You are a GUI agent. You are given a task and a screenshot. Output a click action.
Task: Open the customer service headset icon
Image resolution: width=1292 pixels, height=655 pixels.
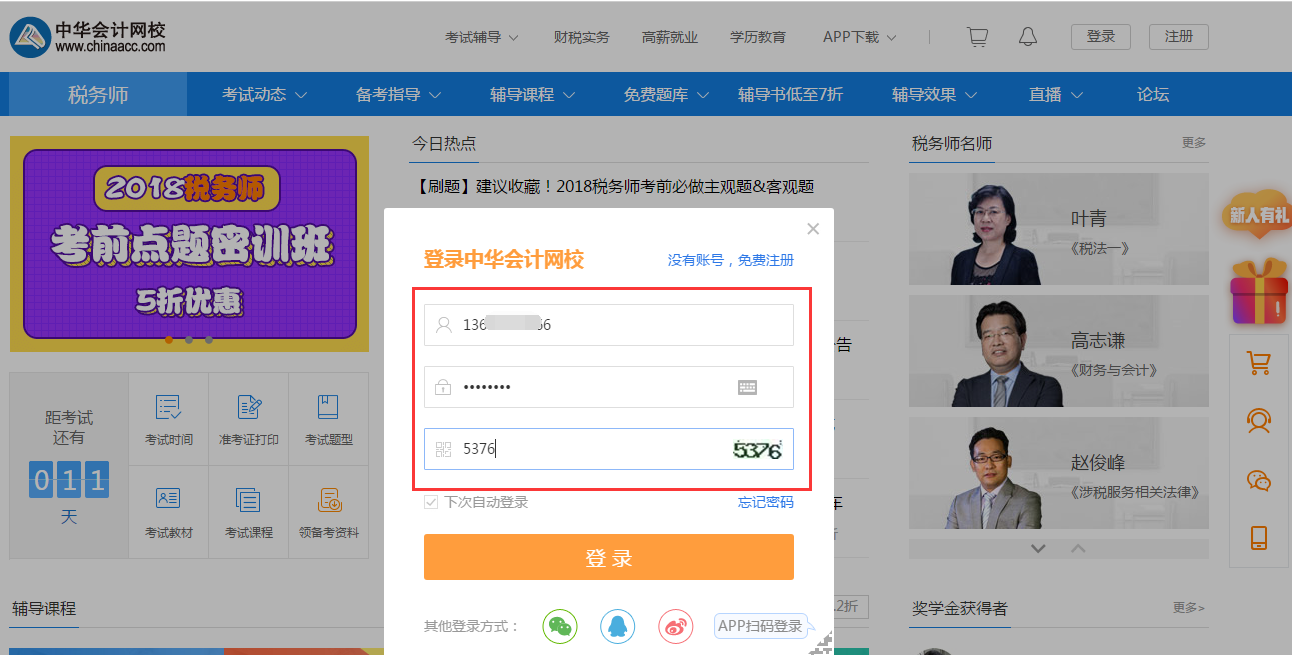1259,420
